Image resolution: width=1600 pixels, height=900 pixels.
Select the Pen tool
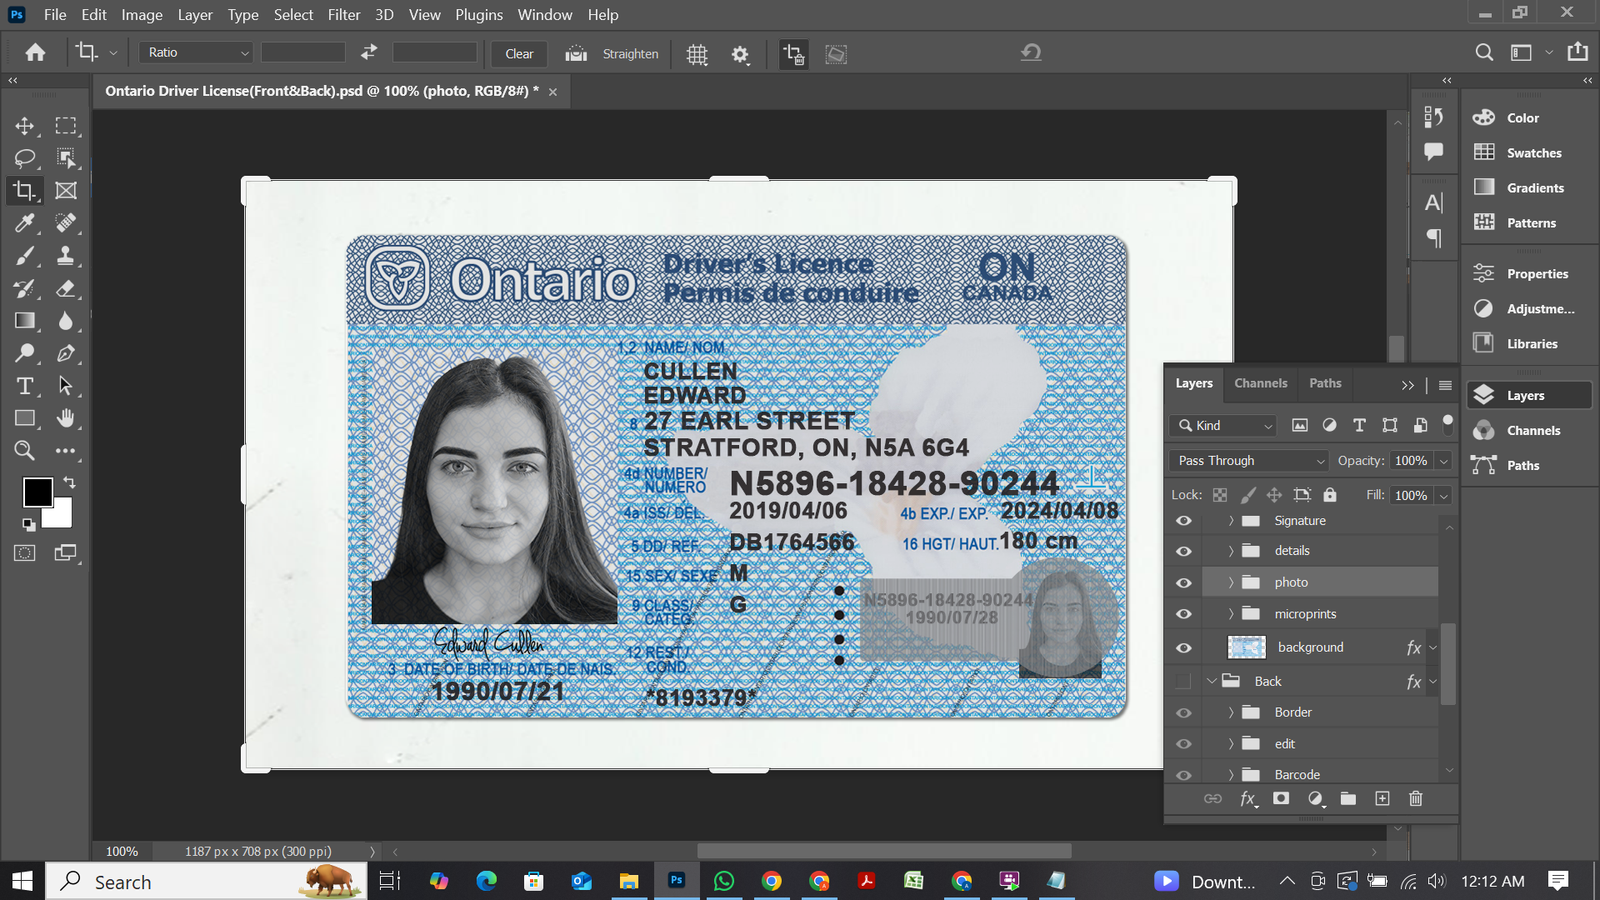pyautogui.click(x=66, y=353)
